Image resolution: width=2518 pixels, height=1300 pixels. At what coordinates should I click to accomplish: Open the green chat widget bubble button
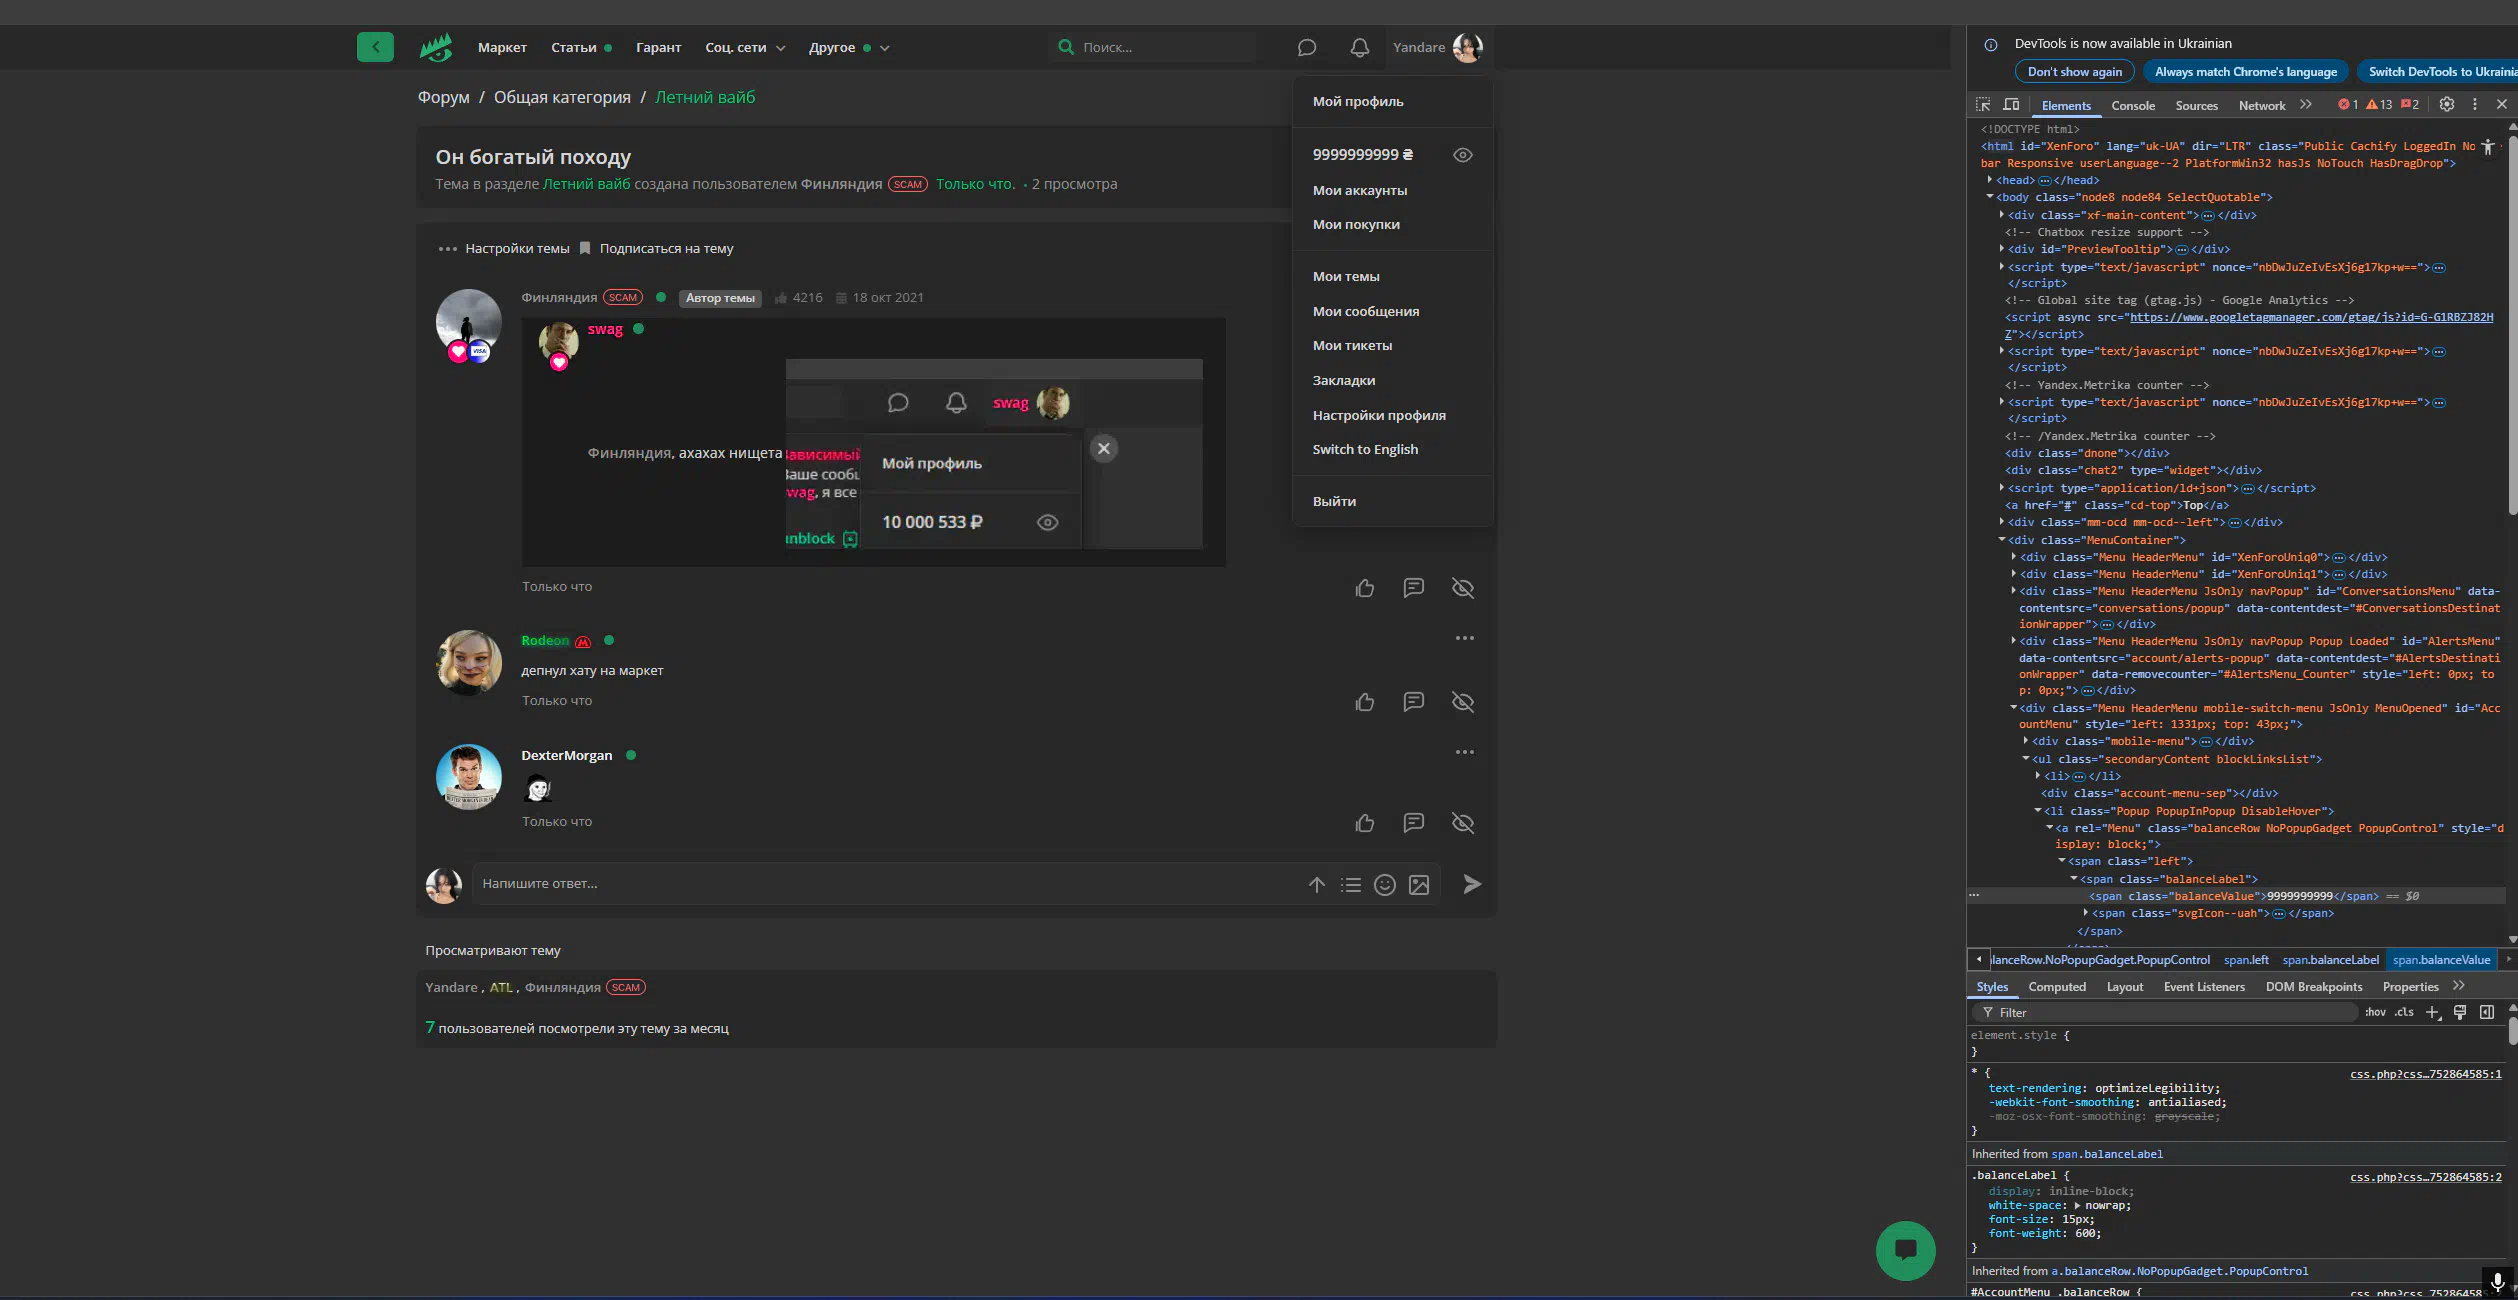1906,1250
